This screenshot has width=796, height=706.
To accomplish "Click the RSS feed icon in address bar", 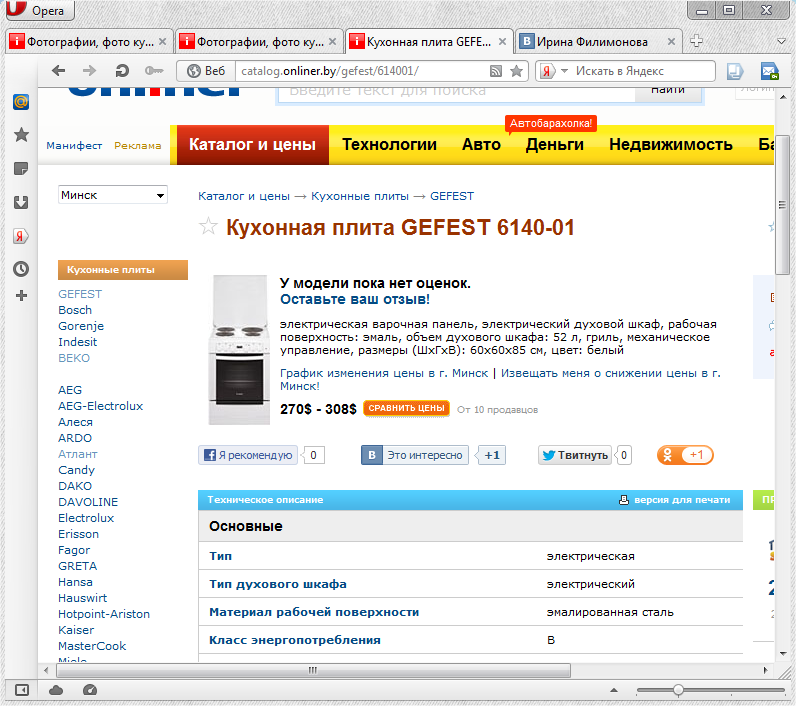I will tap(495, 71).
